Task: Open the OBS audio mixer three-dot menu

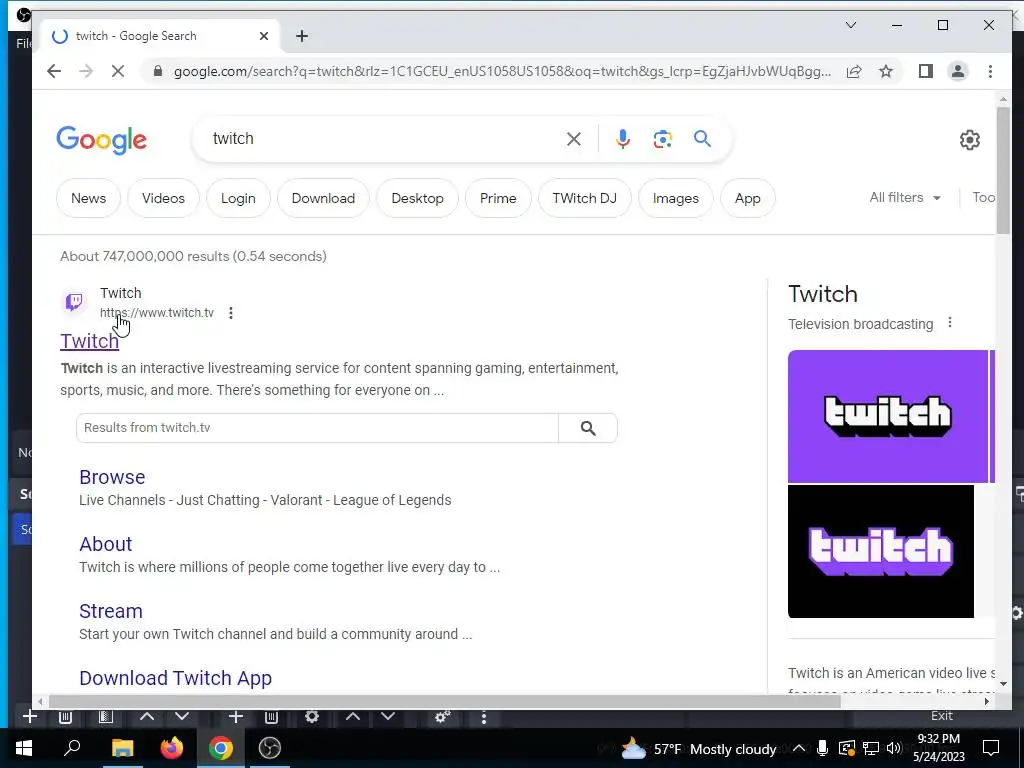Action: 483,717
